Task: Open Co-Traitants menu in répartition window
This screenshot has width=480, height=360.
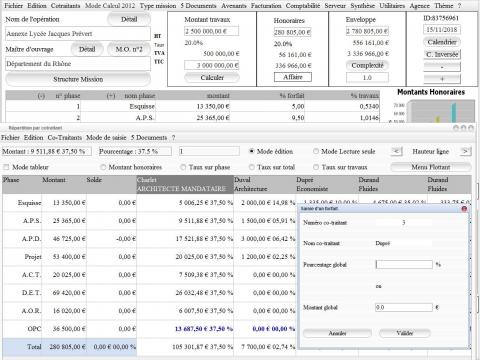Action: point(65,137)
